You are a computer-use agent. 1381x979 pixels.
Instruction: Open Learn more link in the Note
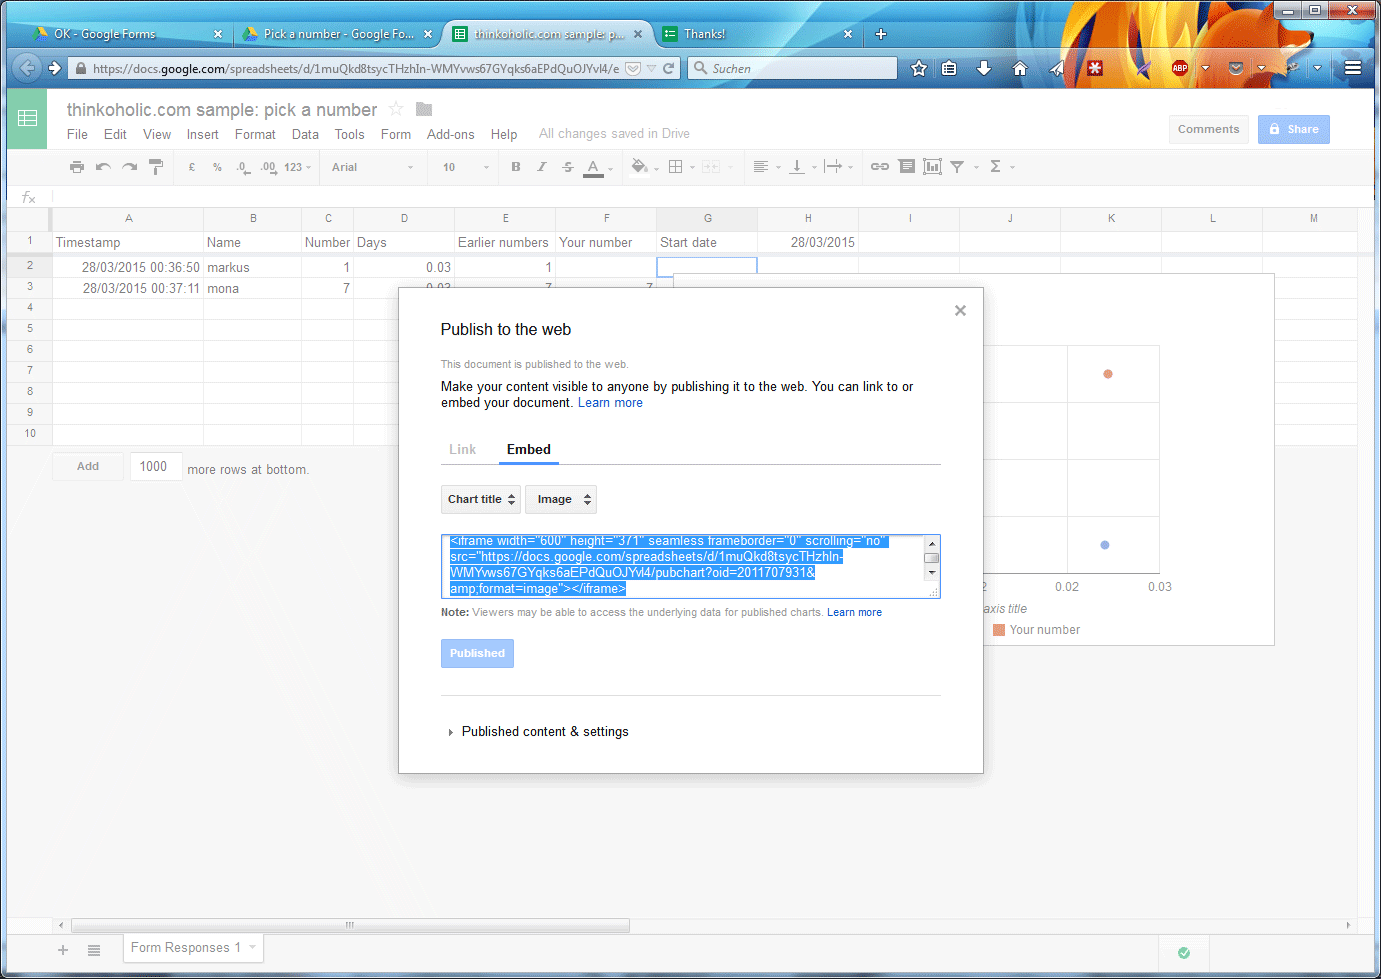point(854,612)
